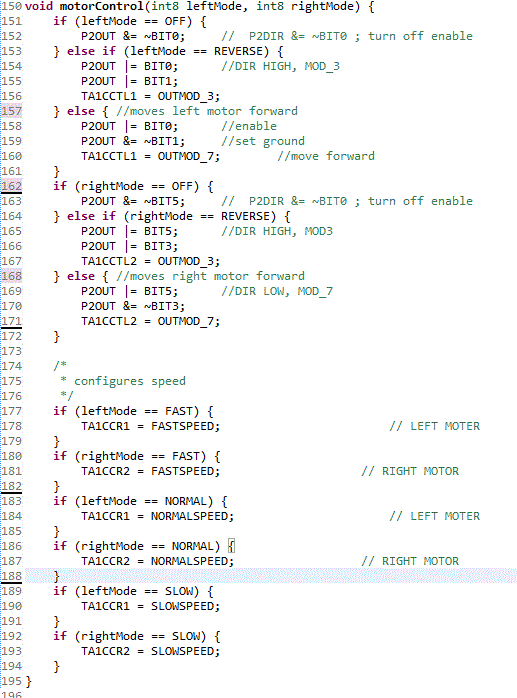Image resolution: width=517 pixels, height=698 pixels.
Task: Click 'TA1CCR1 = FASTSPEED;' statement
Action: (x=151, y=426)
